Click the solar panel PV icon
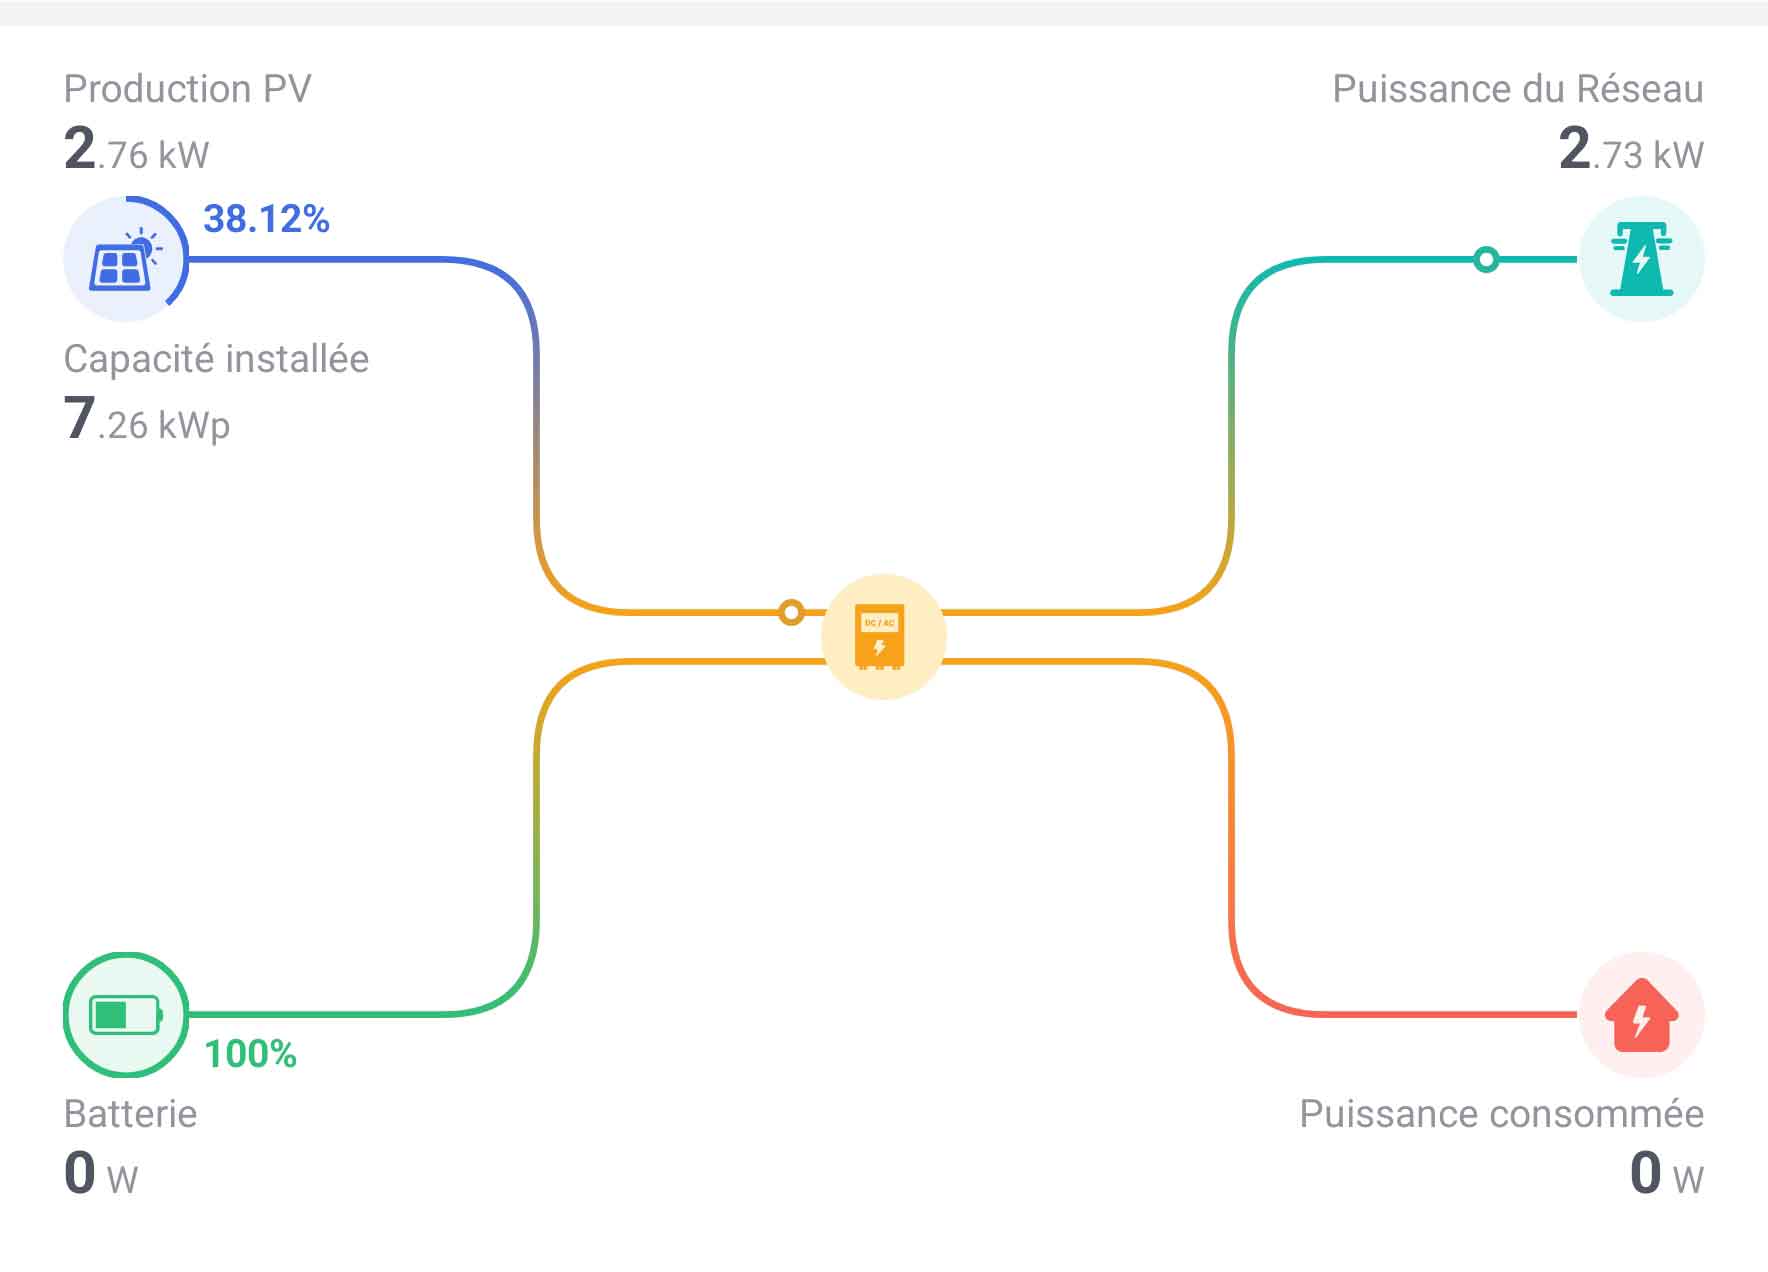 coord(125,259)
